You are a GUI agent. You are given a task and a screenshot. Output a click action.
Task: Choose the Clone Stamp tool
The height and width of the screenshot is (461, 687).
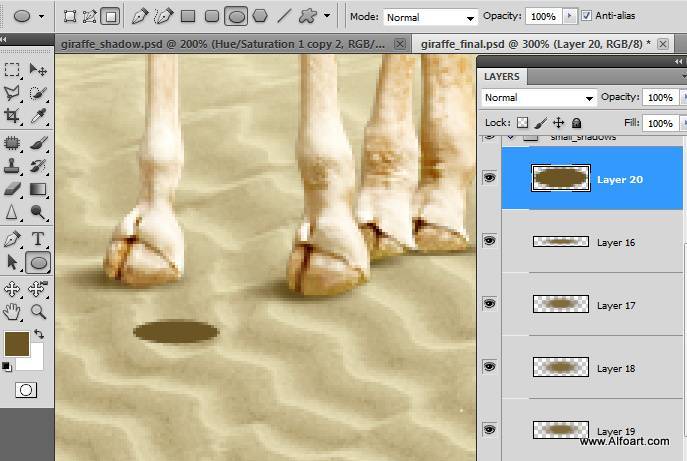[13, 165]
